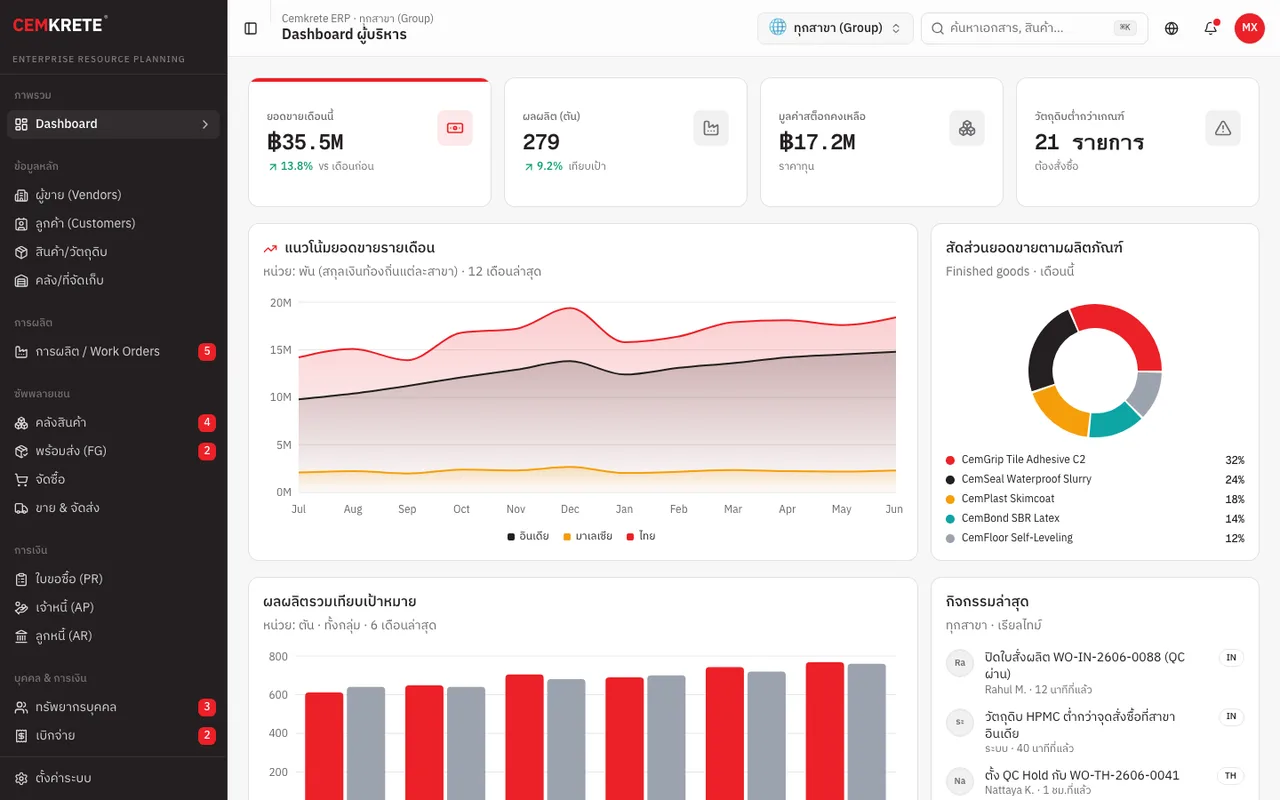This screenshot has width=1280, height=800.
Task: Click the globe language icon
Action: point(1172,28)
